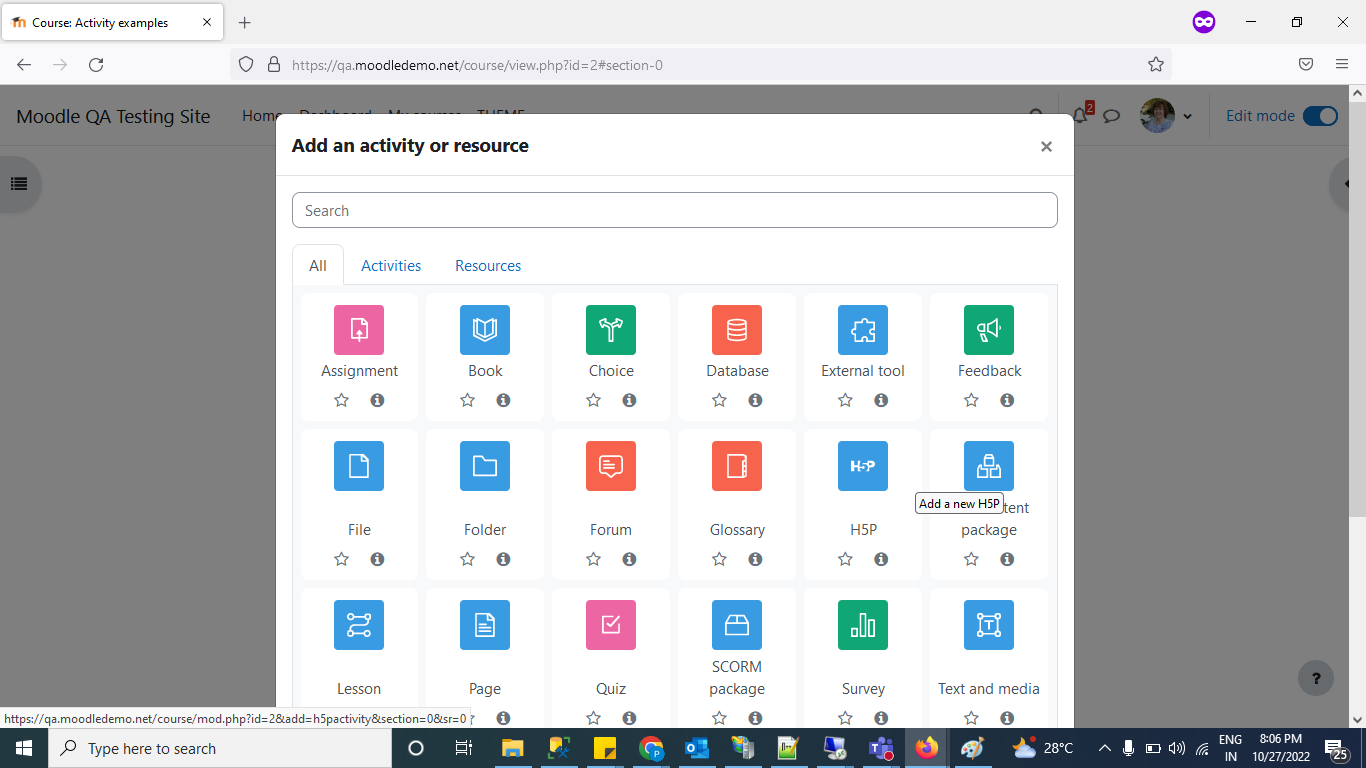The width and height of the screenshot is (1366, 768).
Task: Add a new H5P activity
Action: click(x=863, y=466)
